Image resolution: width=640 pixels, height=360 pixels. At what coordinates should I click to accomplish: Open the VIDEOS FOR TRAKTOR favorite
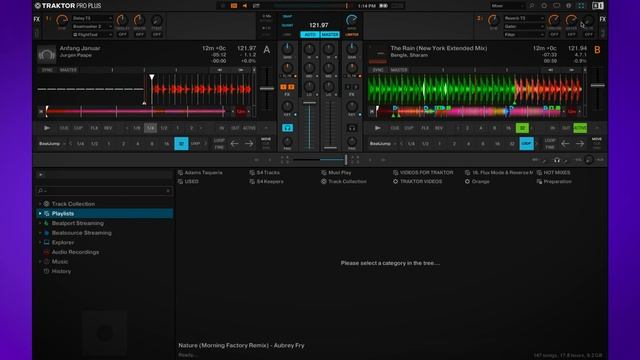click(423, 173)
